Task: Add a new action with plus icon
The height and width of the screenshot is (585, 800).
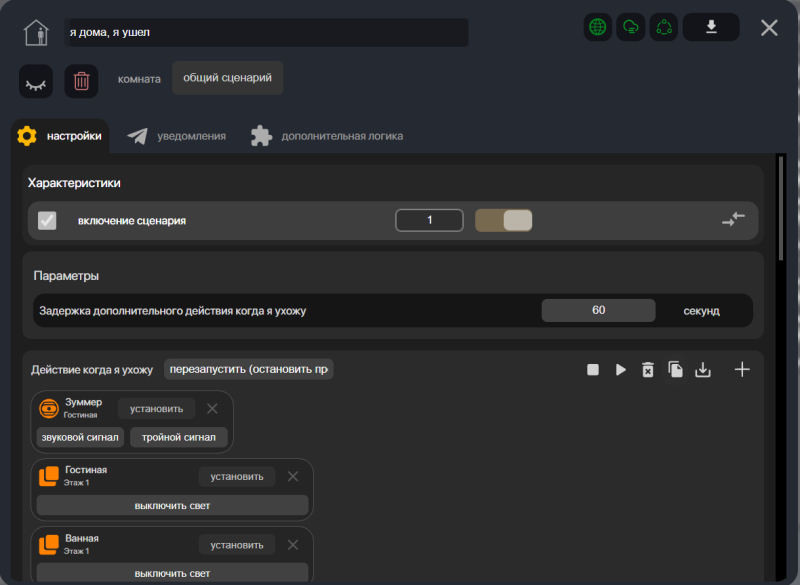Action: [x=742, y=369]
